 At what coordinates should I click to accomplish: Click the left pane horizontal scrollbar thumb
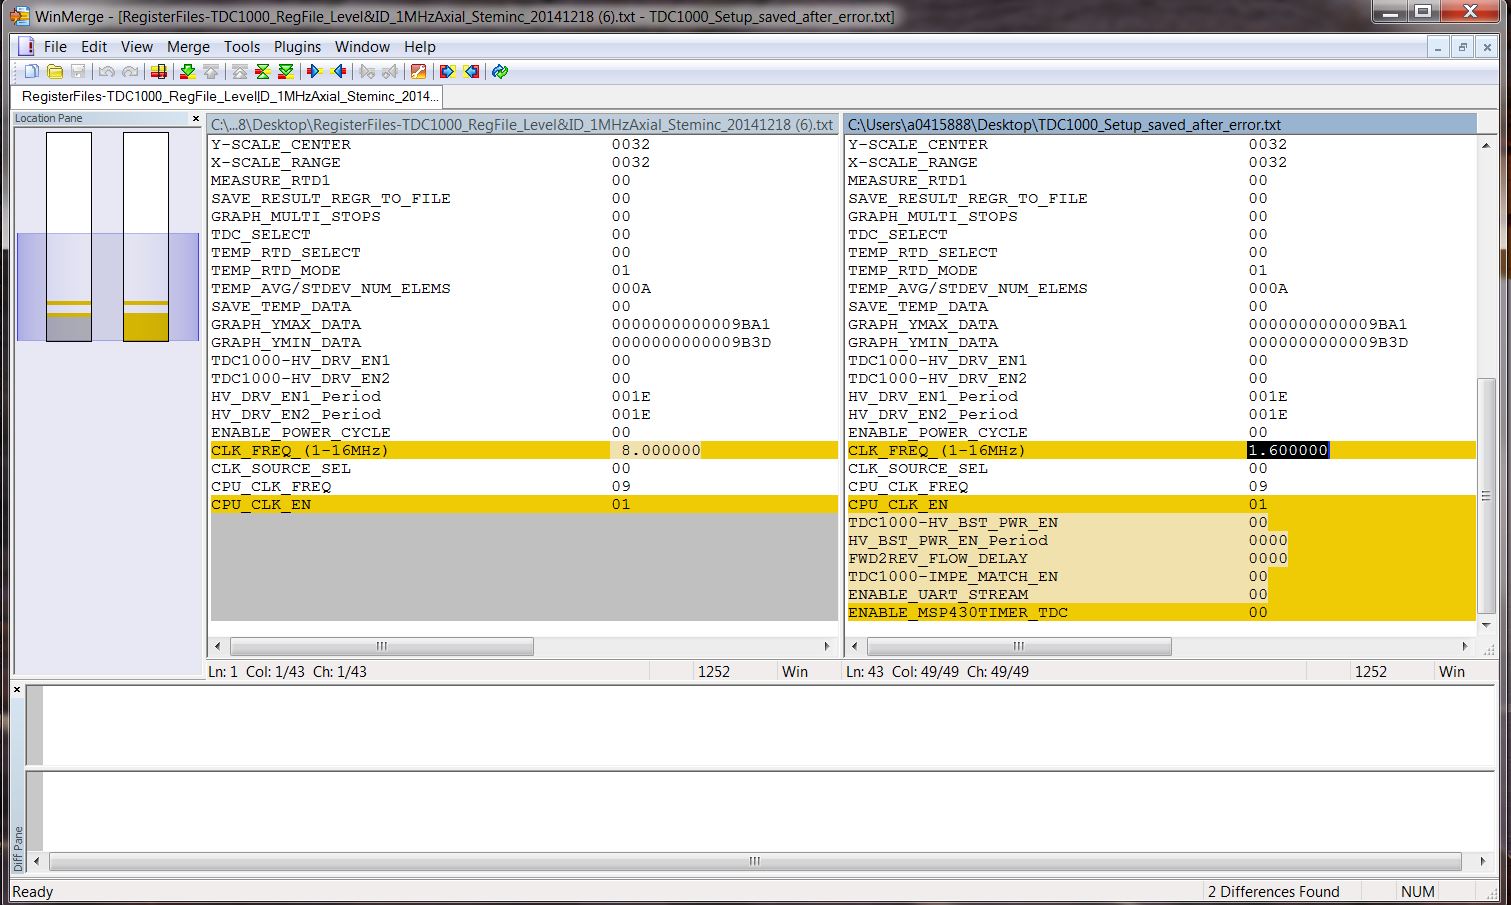tap(381, 646)
